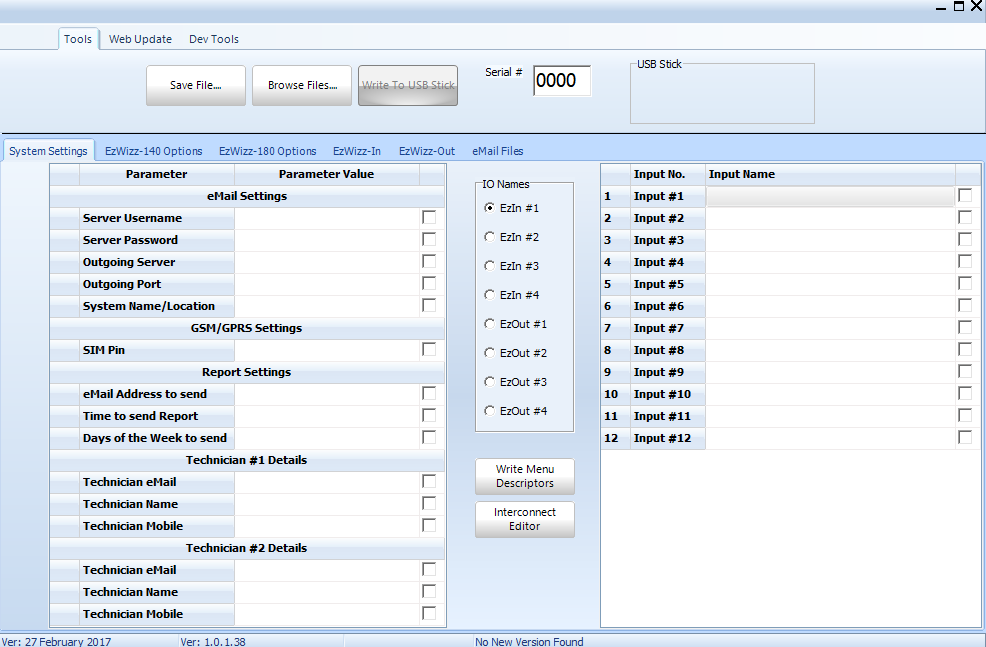Click the Parameter Value column header

[326, 174]
